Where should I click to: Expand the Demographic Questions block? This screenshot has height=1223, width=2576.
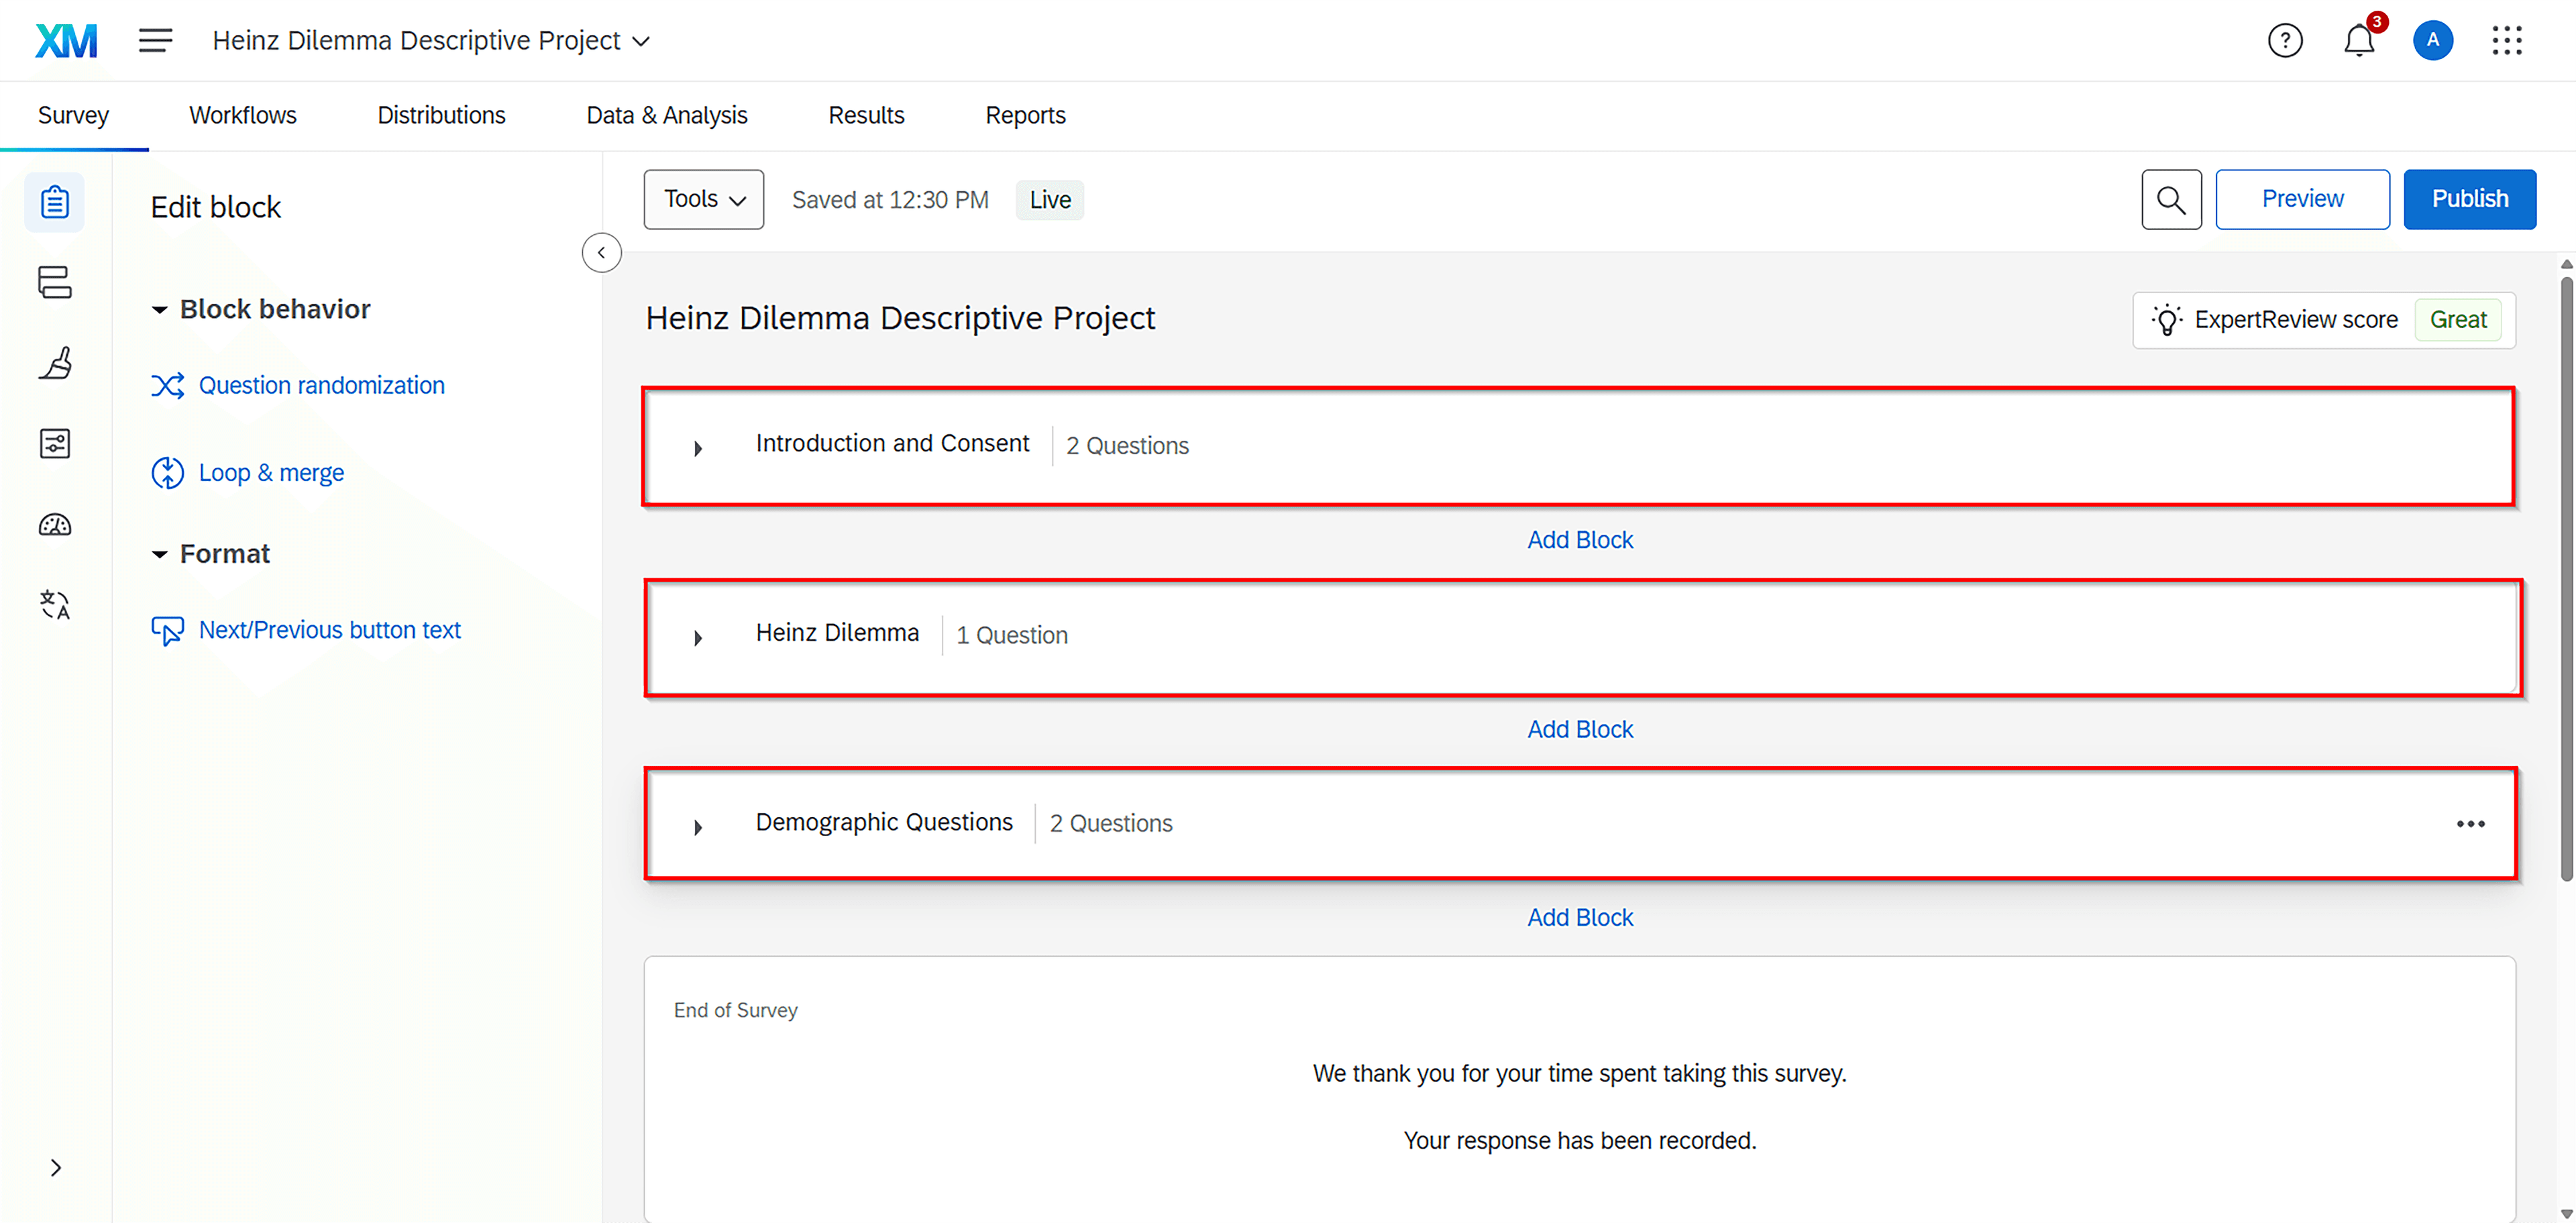(x=698, y=827)
